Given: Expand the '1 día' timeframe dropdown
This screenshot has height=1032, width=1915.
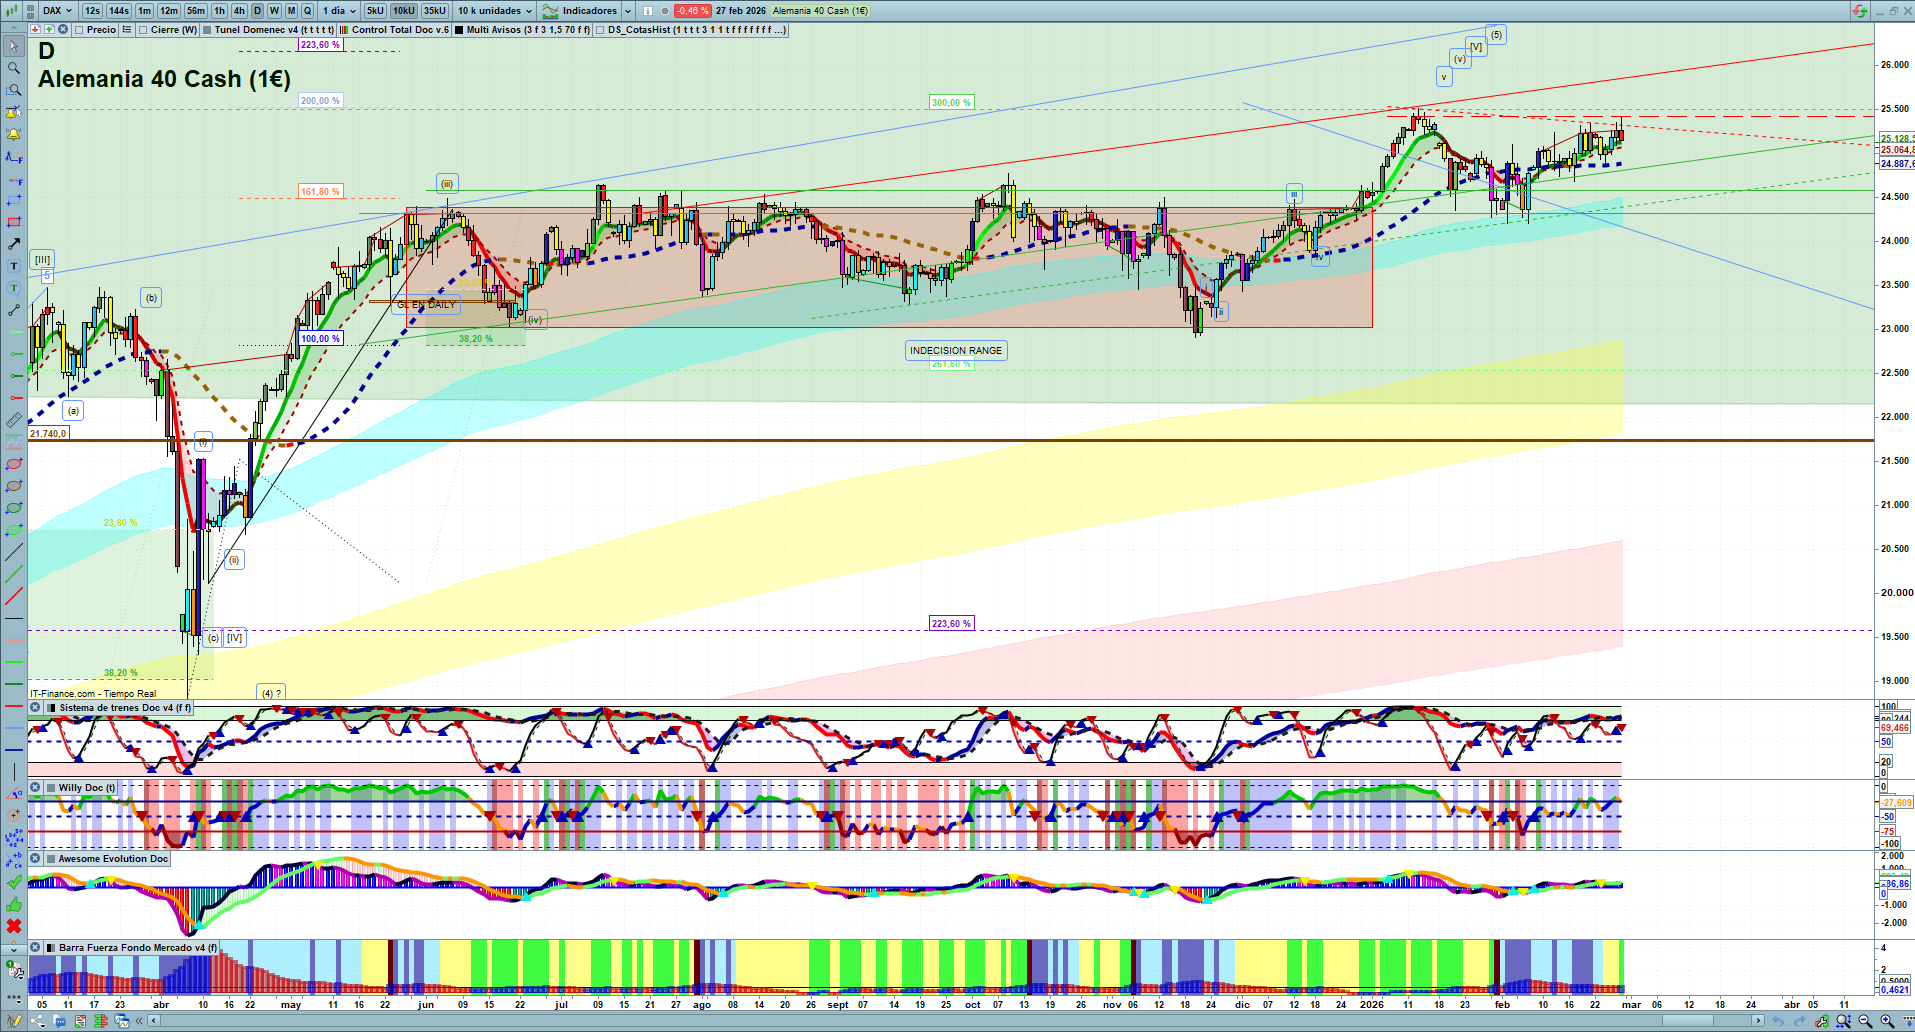Looking at the screenshot, I should [x=339, y=11].
